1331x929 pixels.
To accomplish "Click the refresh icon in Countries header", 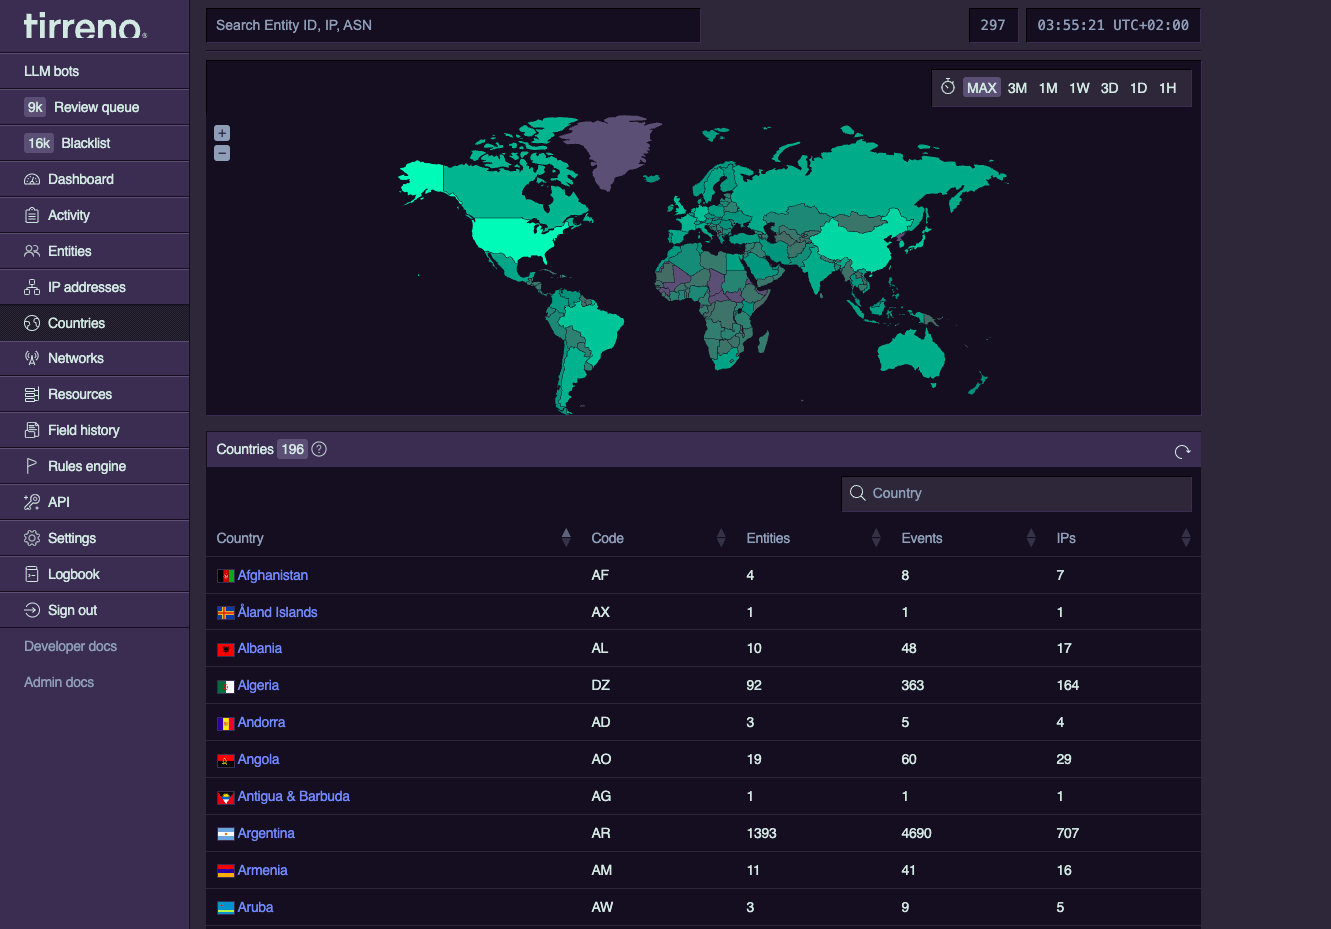I will [x=1182, y=451].
